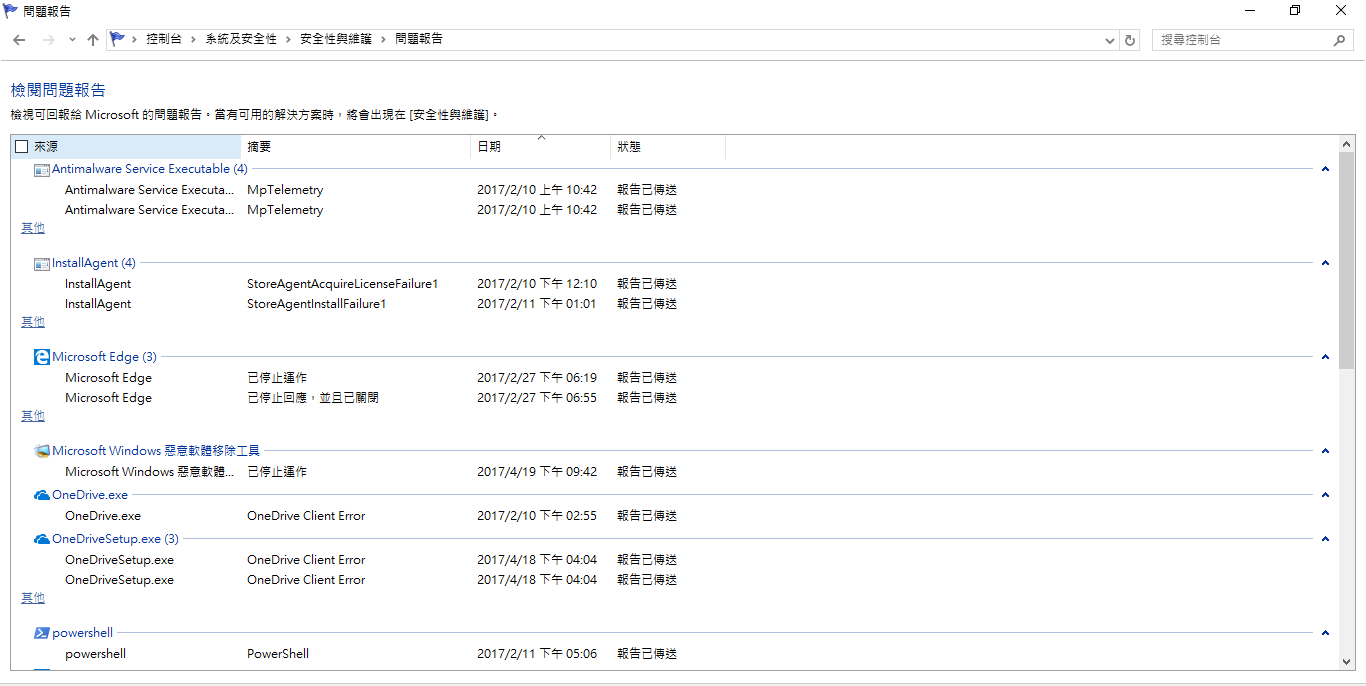1366x686 pixels.
Task: Collapse the OneDriveSetup.exe group
Action: pos(1325,539)
